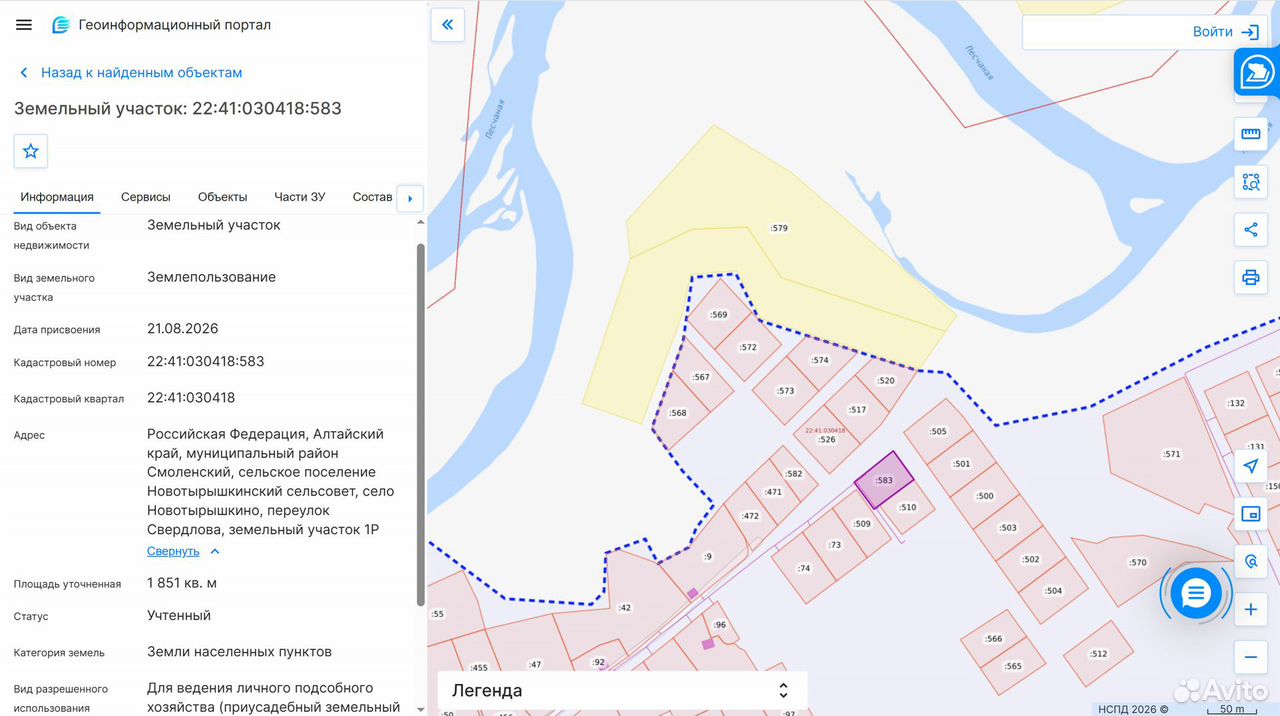Click the Землепользование value

point(211,277)
